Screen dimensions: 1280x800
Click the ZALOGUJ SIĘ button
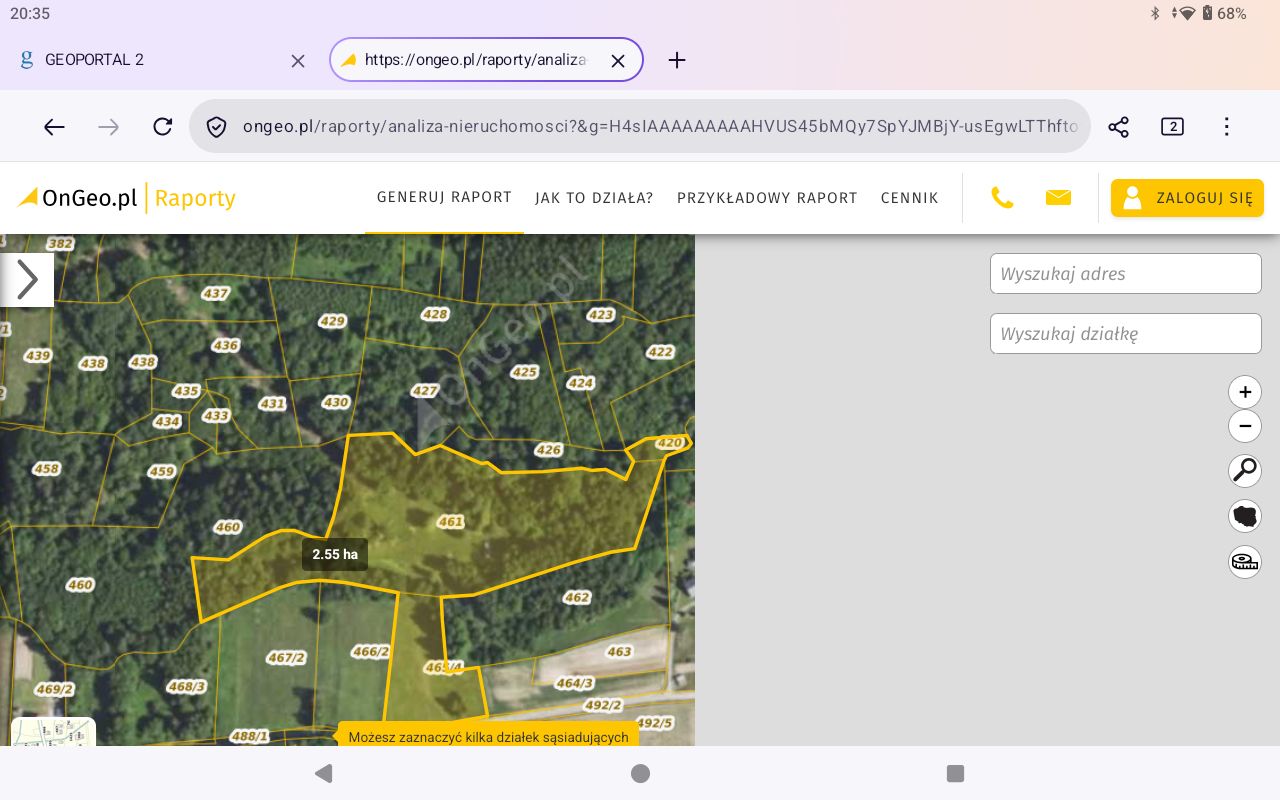pos(1187,198)
